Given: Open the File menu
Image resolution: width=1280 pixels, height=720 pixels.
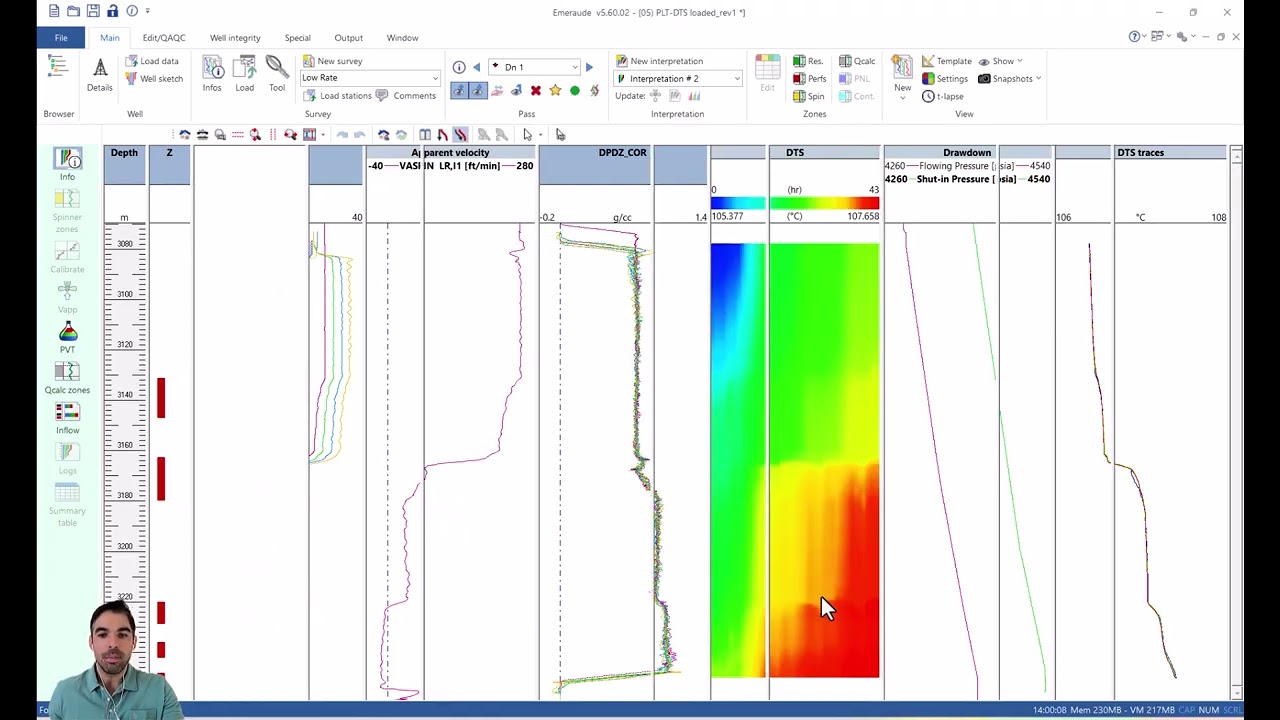Looking at the screenshot, I should pyautogui.click(x=61, y=38).
